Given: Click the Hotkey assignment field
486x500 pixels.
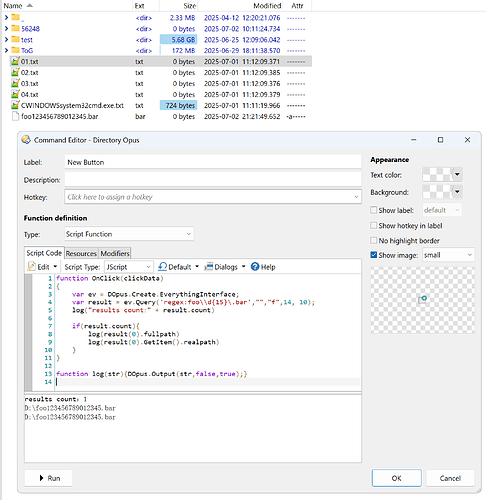Looking at the screenshot, I should tap(213, 197).
